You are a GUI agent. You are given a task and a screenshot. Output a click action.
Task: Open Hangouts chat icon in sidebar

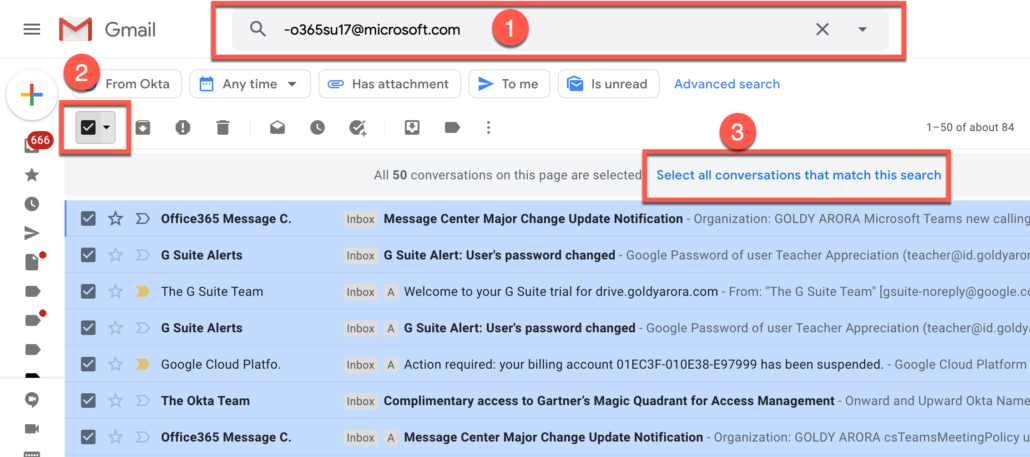tap(32, 399)
